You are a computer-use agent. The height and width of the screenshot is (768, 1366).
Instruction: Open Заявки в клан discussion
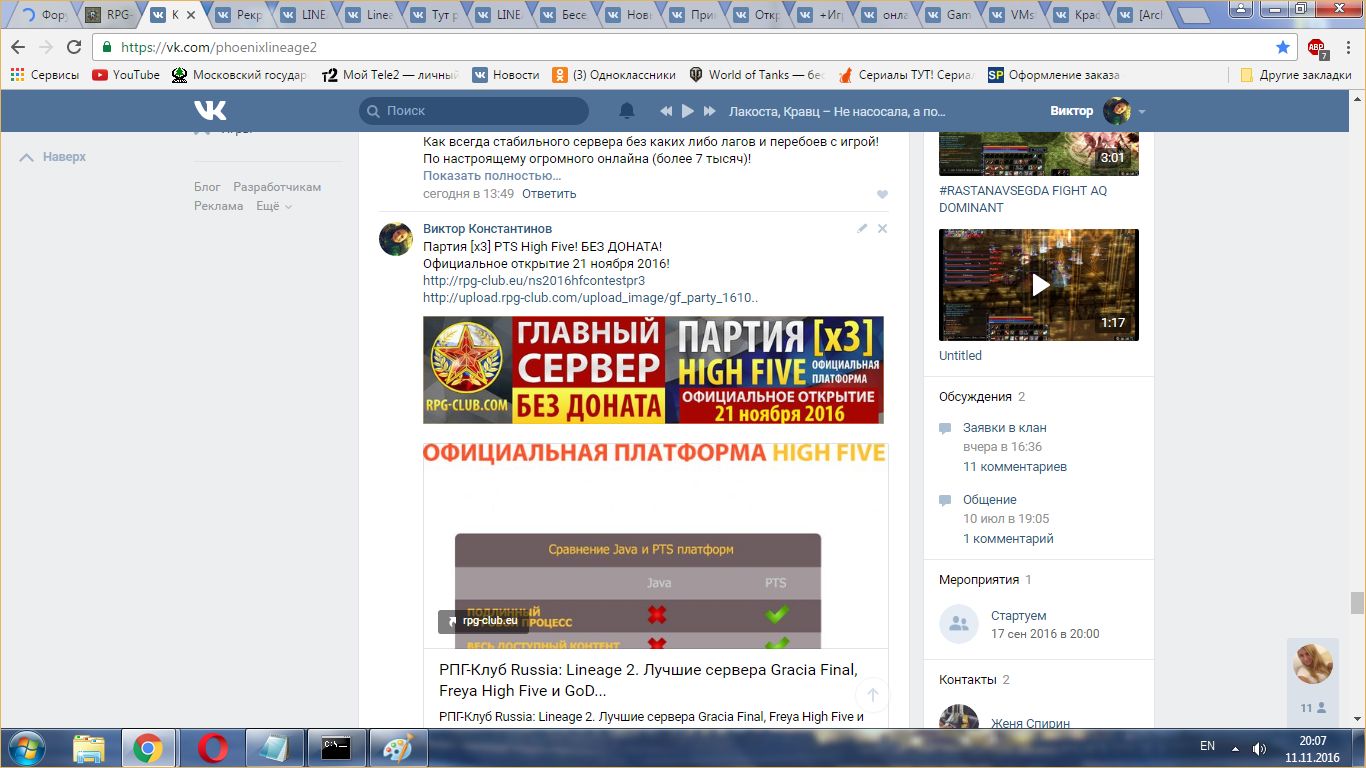[x=1005, y=428]
